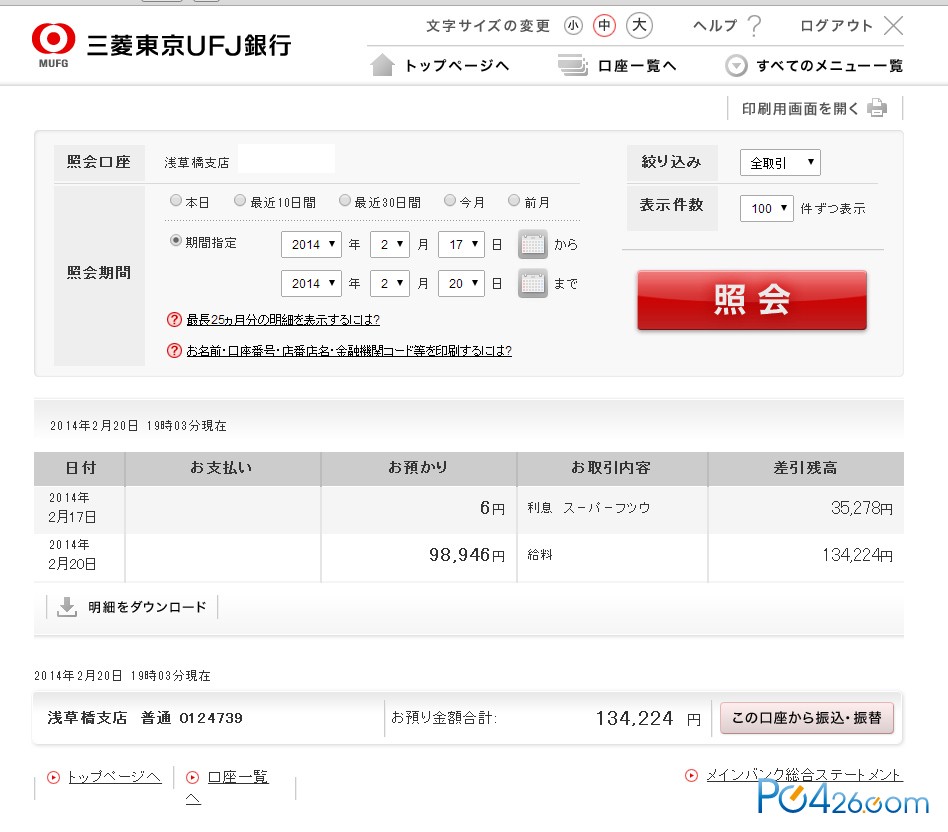The image size is (948, 832).
Task: Click お預かり column header
Action: pyautogui.click(x=418, y=468)
